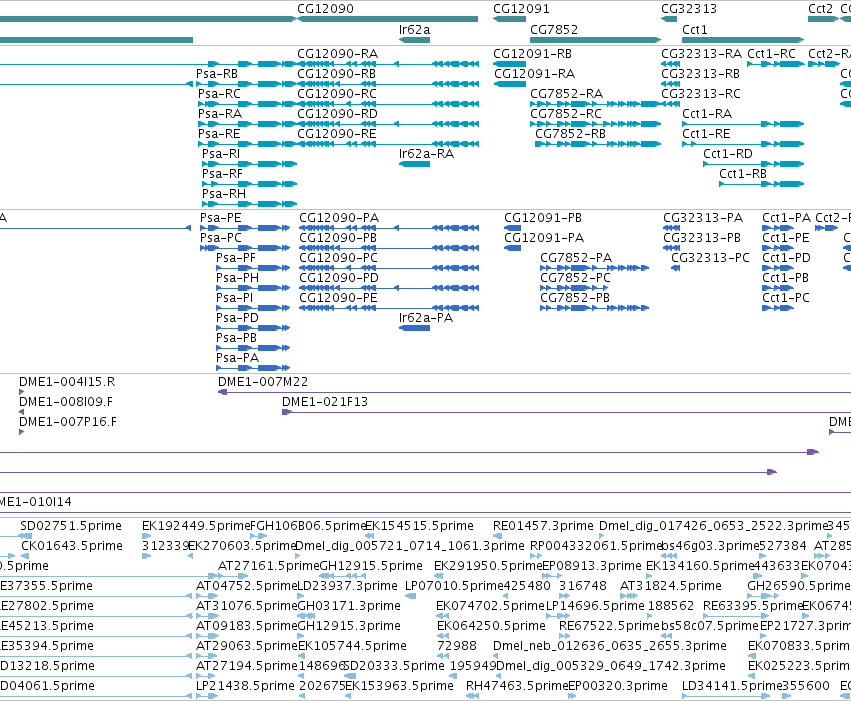Image resolution: width=851 pixels, height=701 pixels.
Task: Click the CG32313 gene label
Action: click(x=689, y=9)
